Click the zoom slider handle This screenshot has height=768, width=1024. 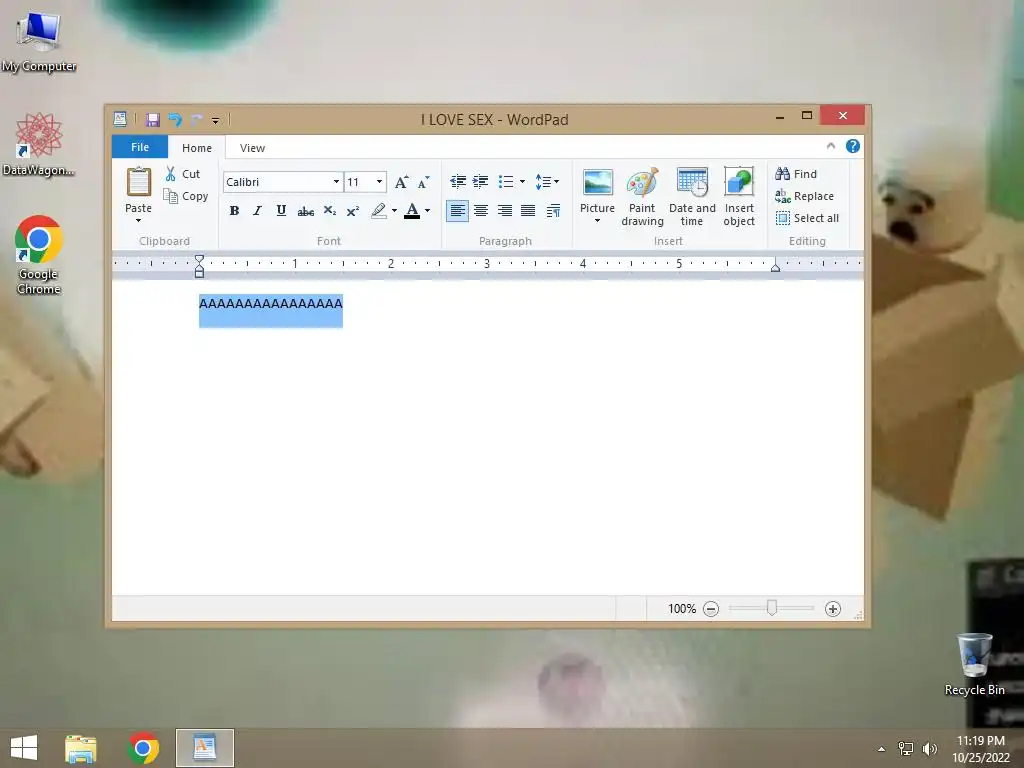(x=772, y=608)
